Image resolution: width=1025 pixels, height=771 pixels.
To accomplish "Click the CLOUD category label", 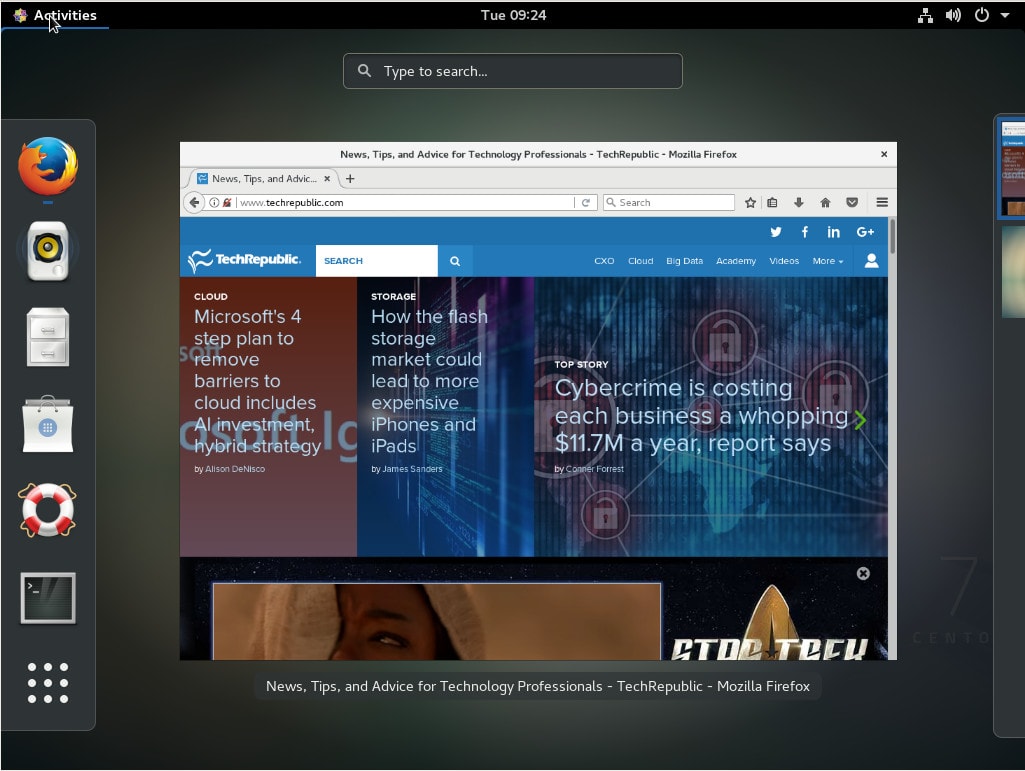I will (210, 296).
